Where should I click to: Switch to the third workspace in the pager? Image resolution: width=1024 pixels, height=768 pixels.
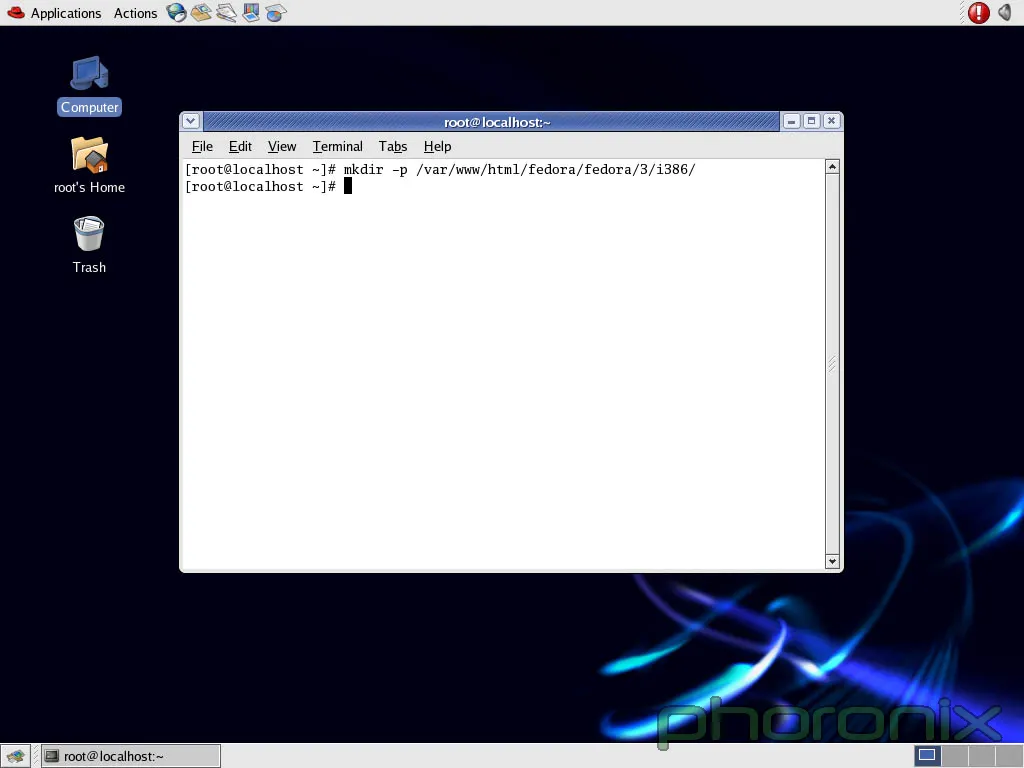982,756
